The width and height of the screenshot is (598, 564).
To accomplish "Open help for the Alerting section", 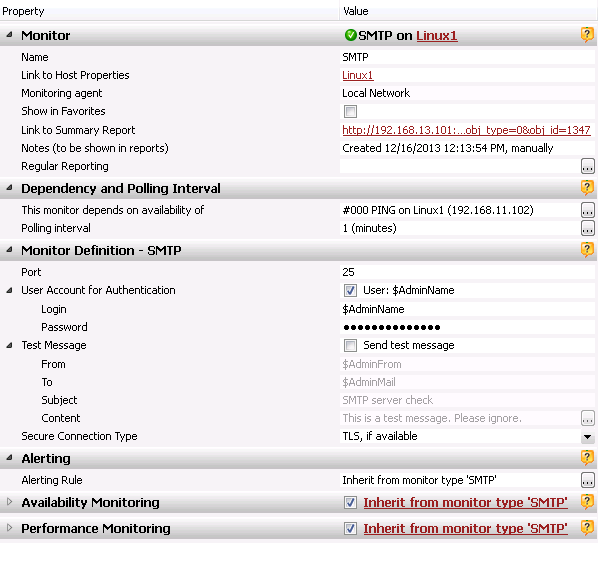I will (x=587, y=457).
